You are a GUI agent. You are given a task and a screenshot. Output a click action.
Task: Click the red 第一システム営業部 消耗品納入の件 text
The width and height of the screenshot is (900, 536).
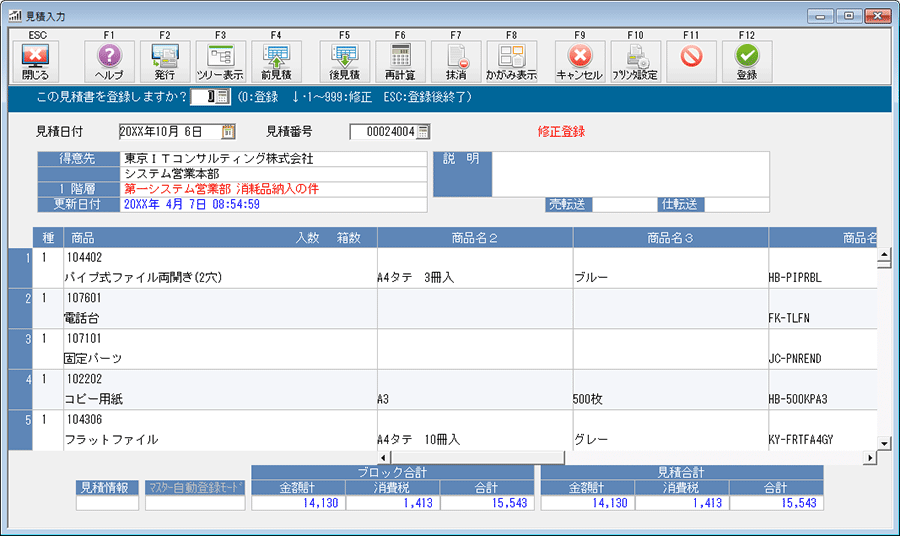pos(222,189)
